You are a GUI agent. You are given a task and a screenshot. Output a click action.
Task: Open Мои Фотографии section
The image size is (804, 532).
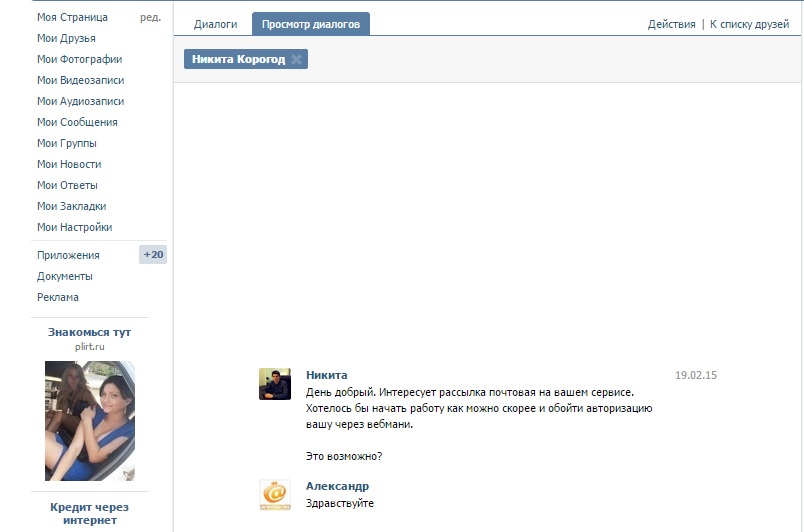[79, 59]
